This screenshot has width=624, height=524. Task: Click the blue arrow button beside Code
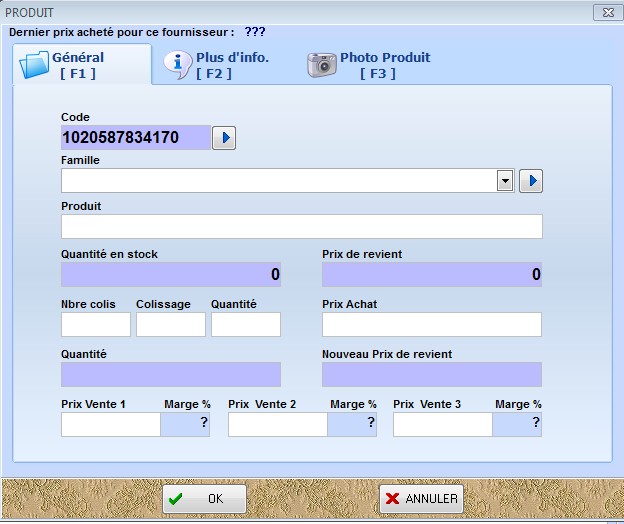click(224, 138)
